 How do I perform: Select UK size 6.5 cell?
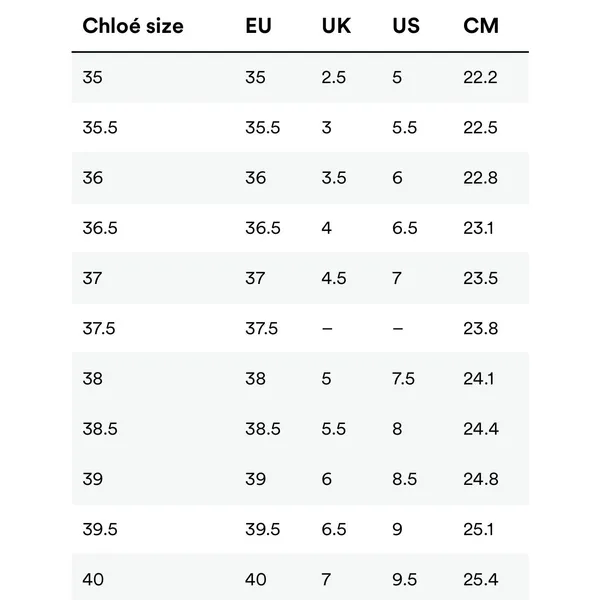pos(334,529)
